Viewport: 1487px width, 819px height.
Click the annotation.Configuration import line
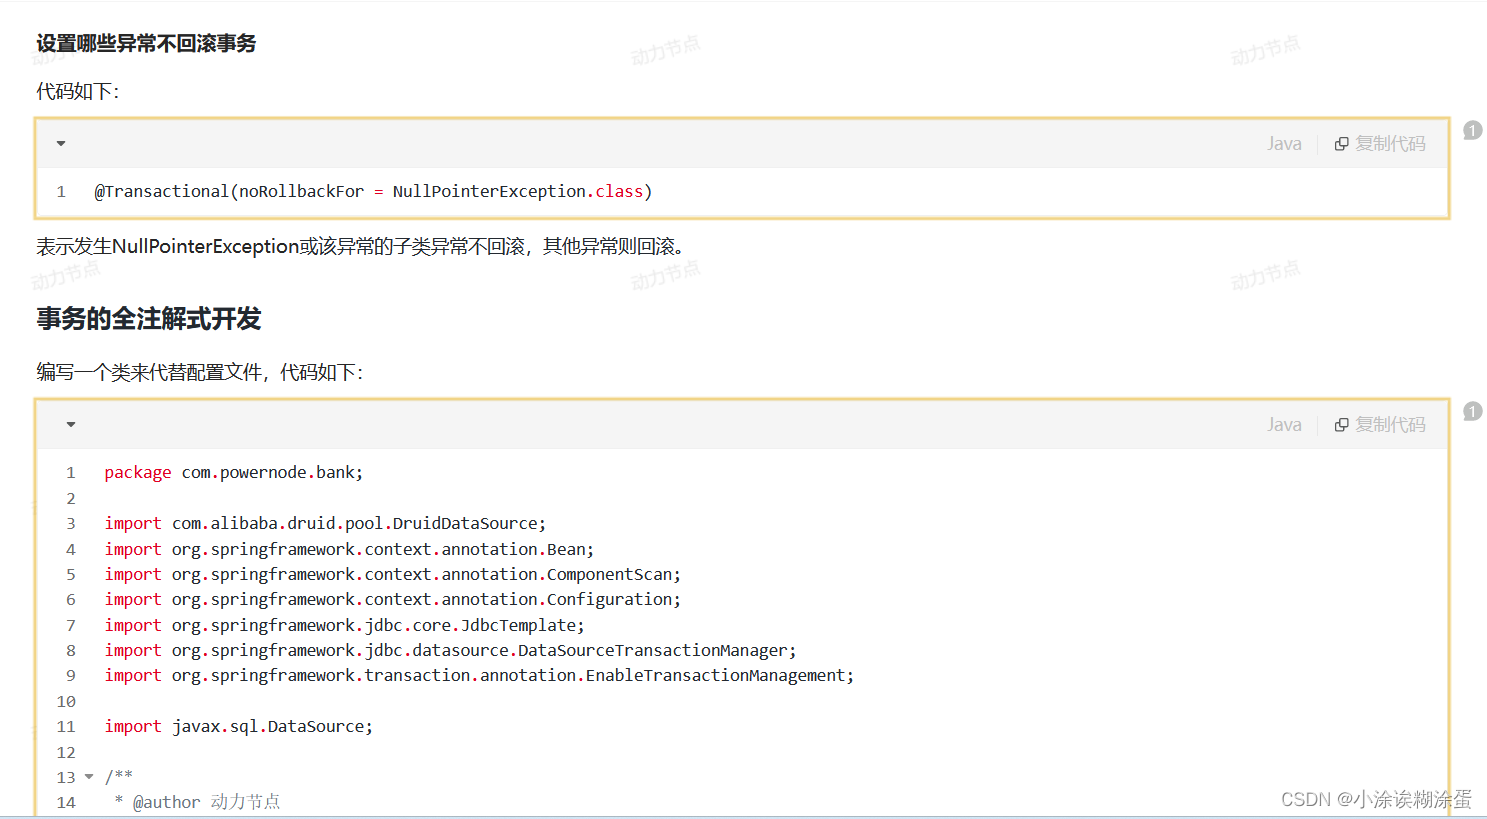click(392, 599)
